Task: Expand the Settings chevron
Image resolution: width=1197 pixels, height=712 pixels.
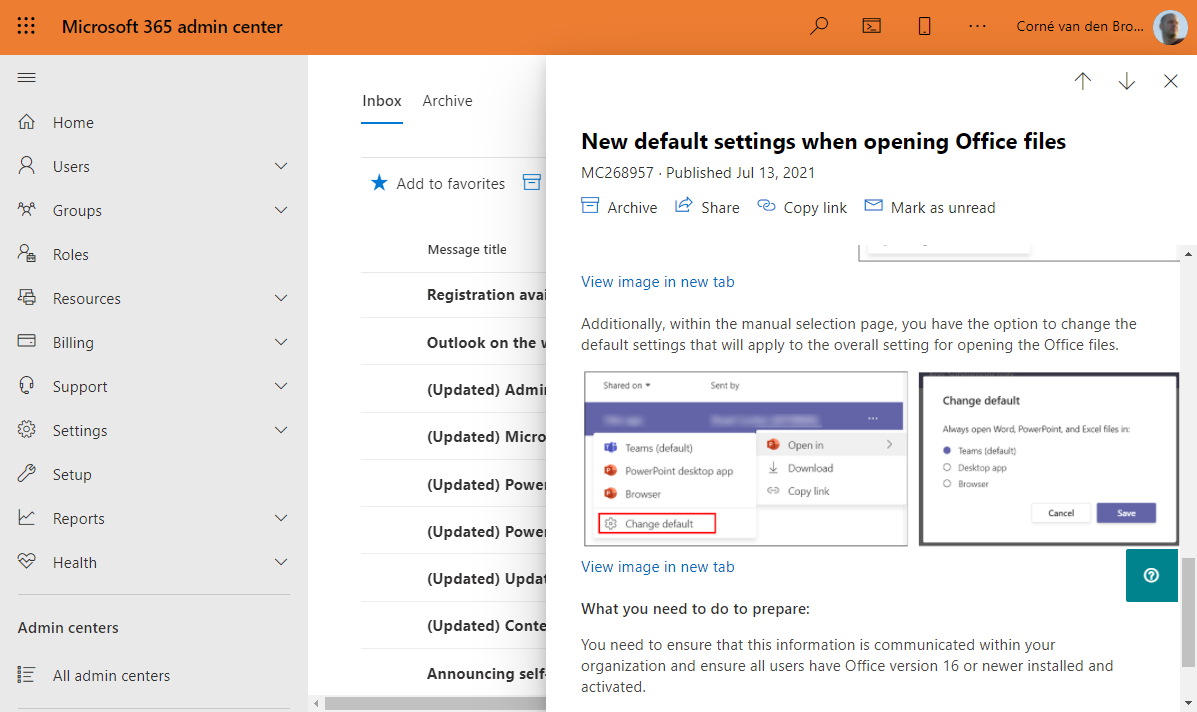Action: pos(281,430)
